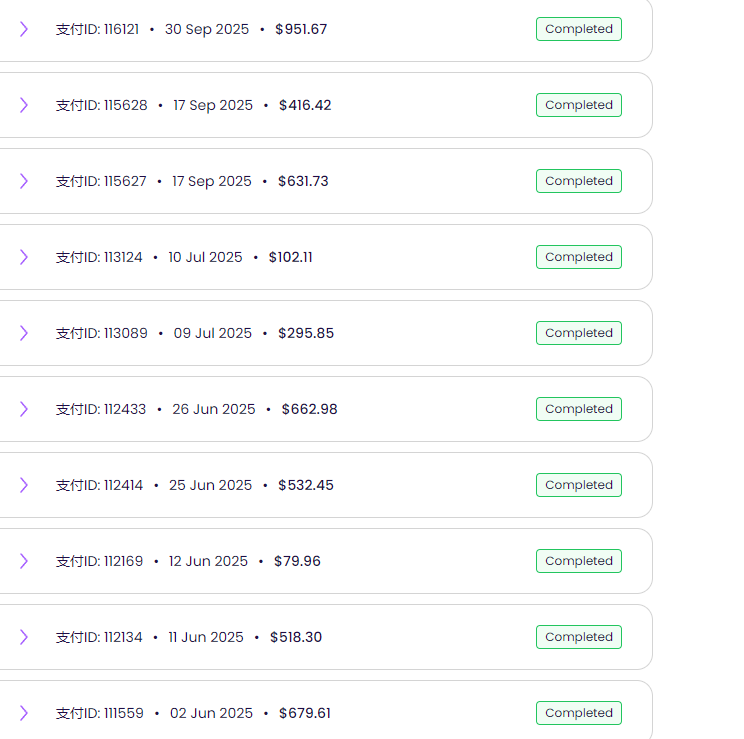The width and height of the screenshot is (744, 739).
Task: Select Completed status on 17 Sep $416.42
Action: tap(578, 105)
